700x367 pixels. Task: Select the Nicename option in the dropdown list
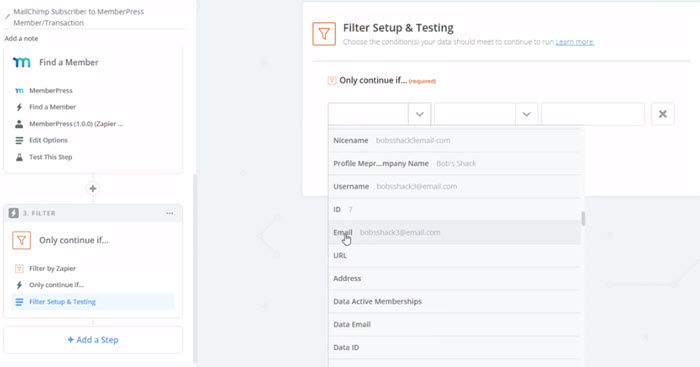[x=455, y=140]
